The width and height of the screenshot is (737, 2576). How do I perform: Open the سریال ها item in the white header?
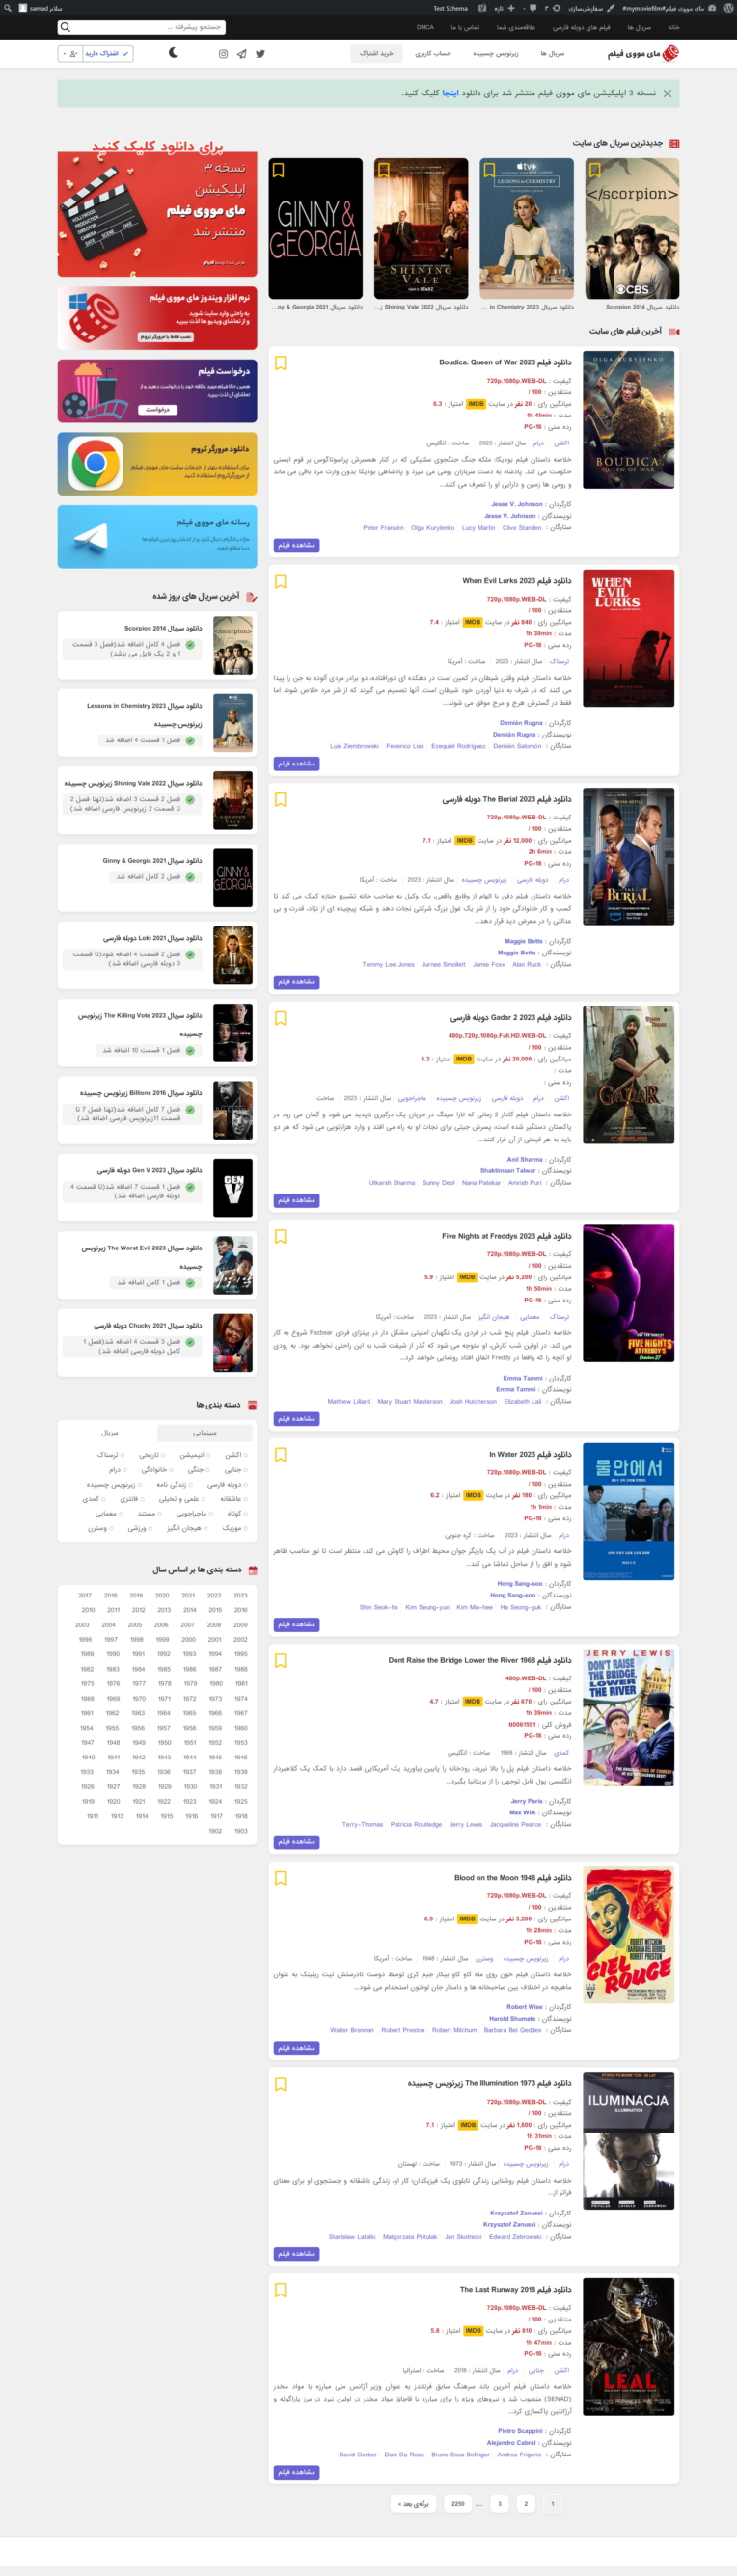552,53
